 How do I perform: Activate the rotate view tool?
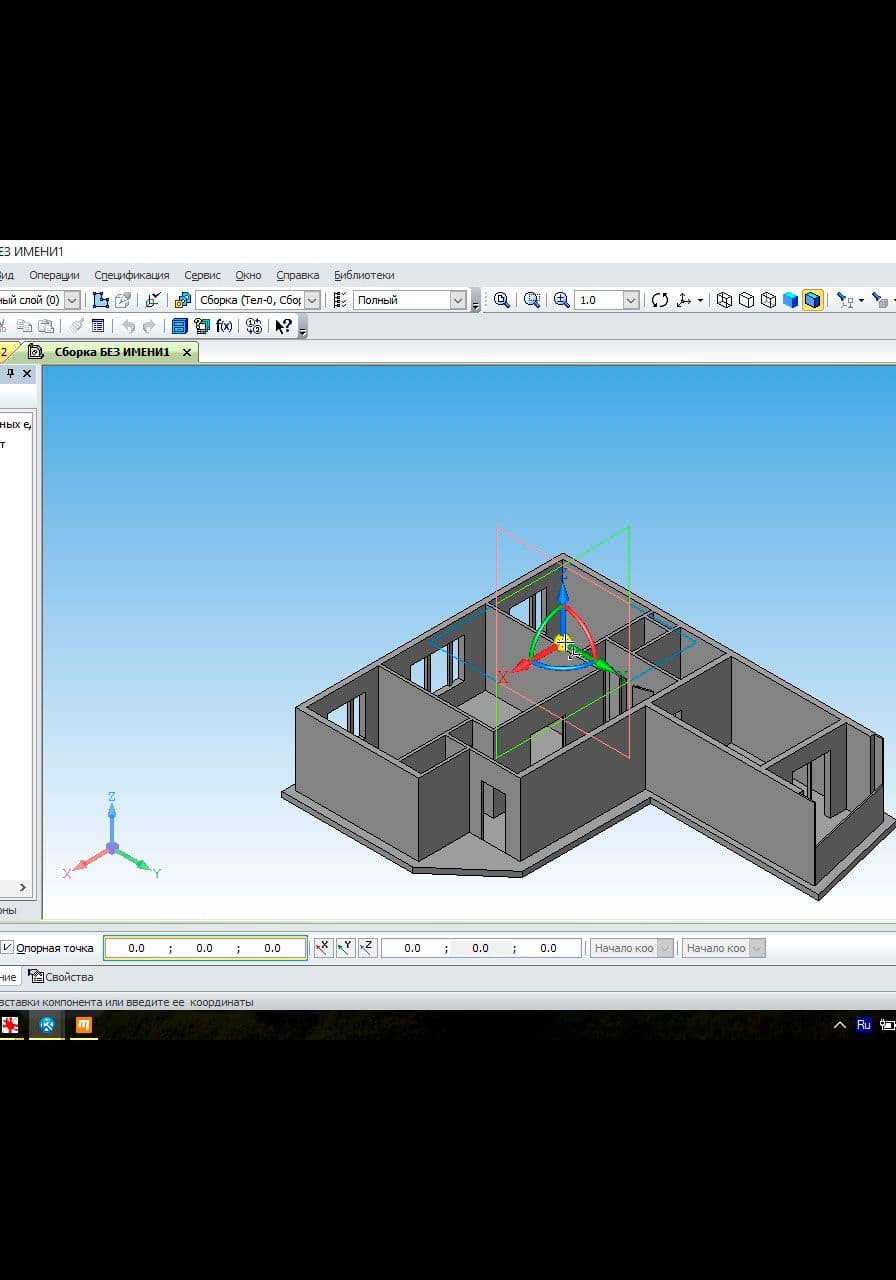[660, 300]
